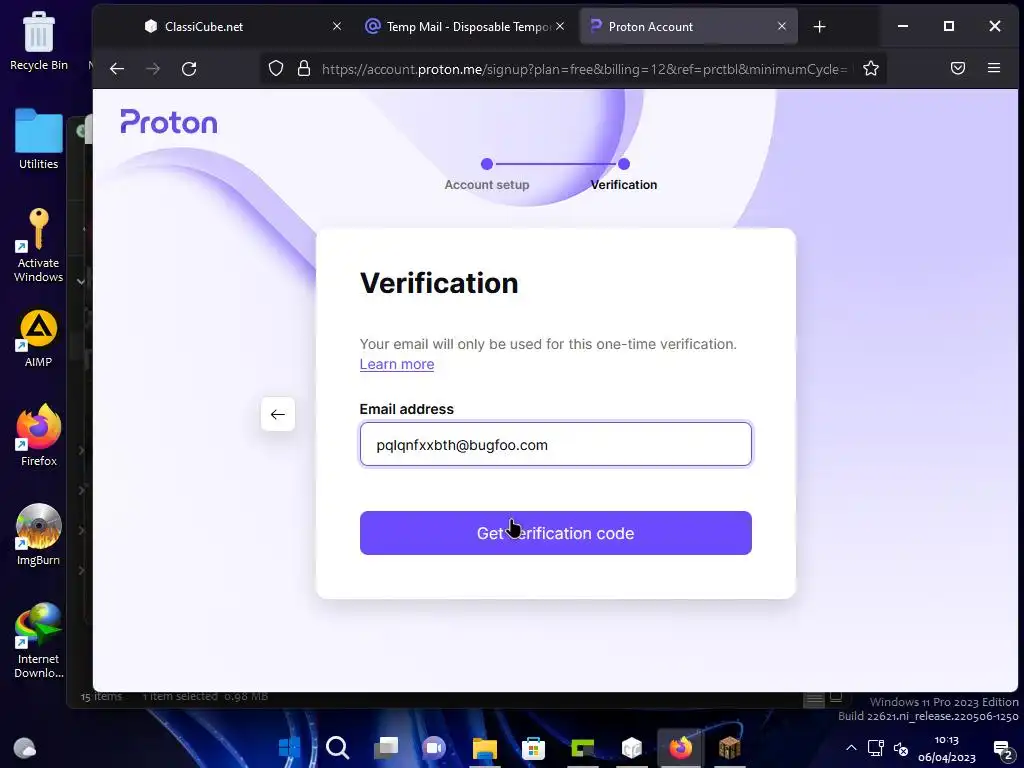Open taskbar Search
Image resolution: width=1024 pixels, height=768 pixels.
[x=338, y=747]
